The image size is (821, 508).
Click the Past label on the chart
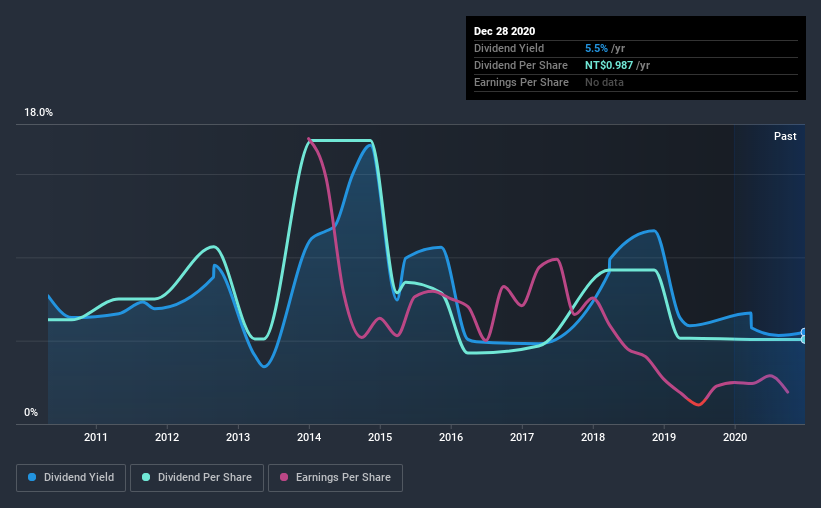coord(785,136)
